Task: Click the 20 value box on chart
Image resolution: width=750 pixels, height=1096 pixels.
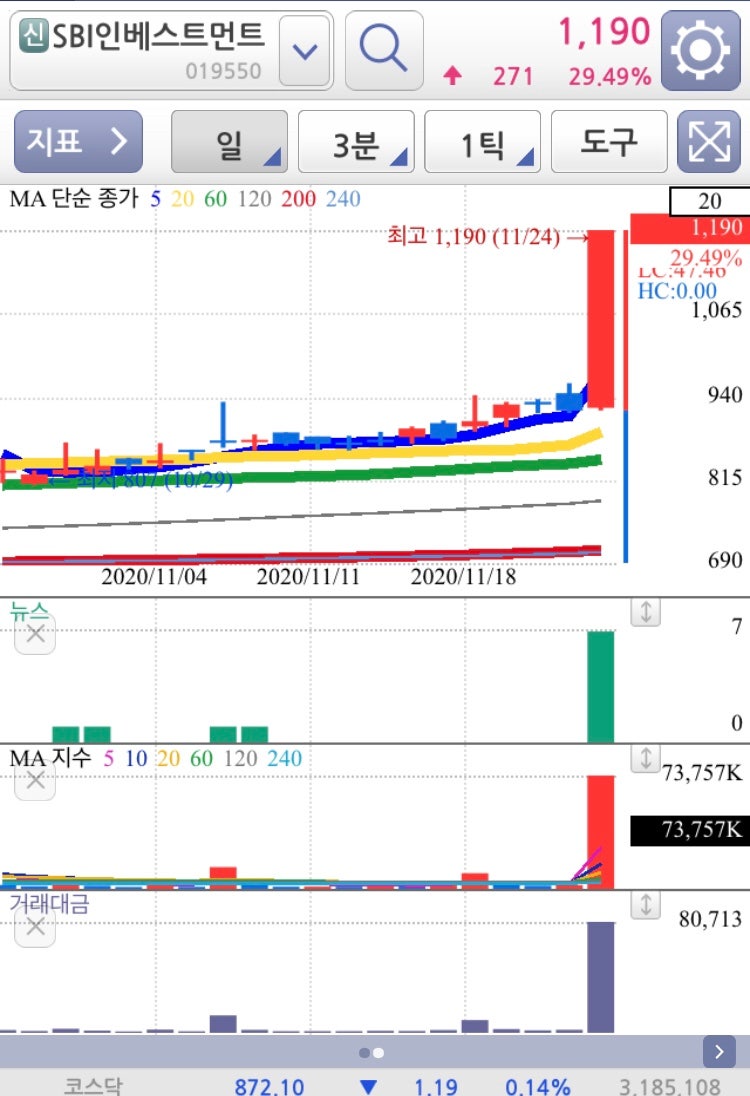Action: pos(709,201)
